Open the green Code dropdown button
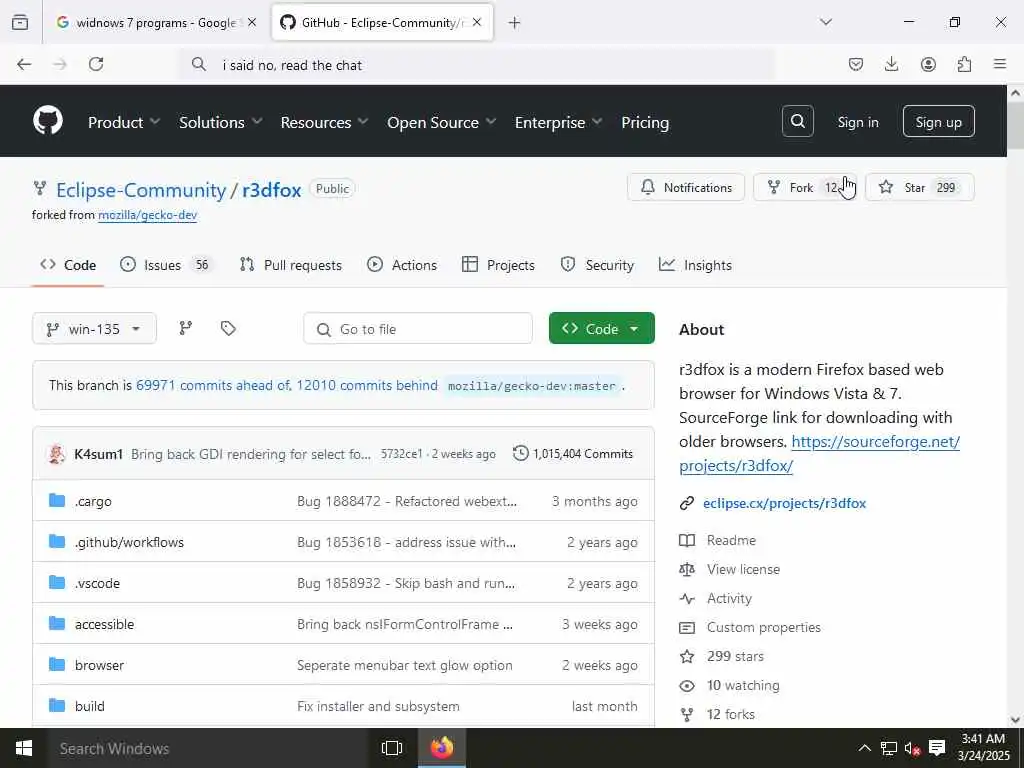 coord(601,328)
